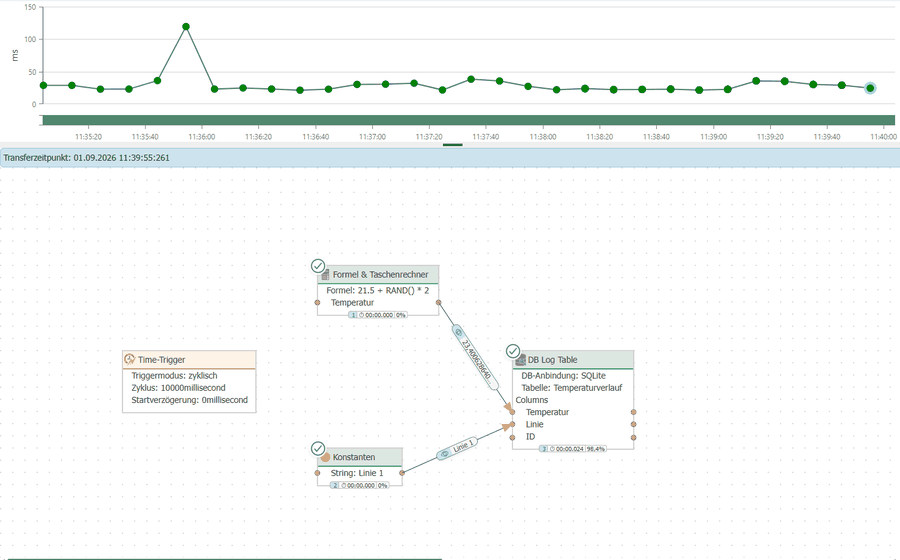Click the 0% load badge under Formel node
The width and height of the screenshot is (900, 560).
[x=401, y=315]
